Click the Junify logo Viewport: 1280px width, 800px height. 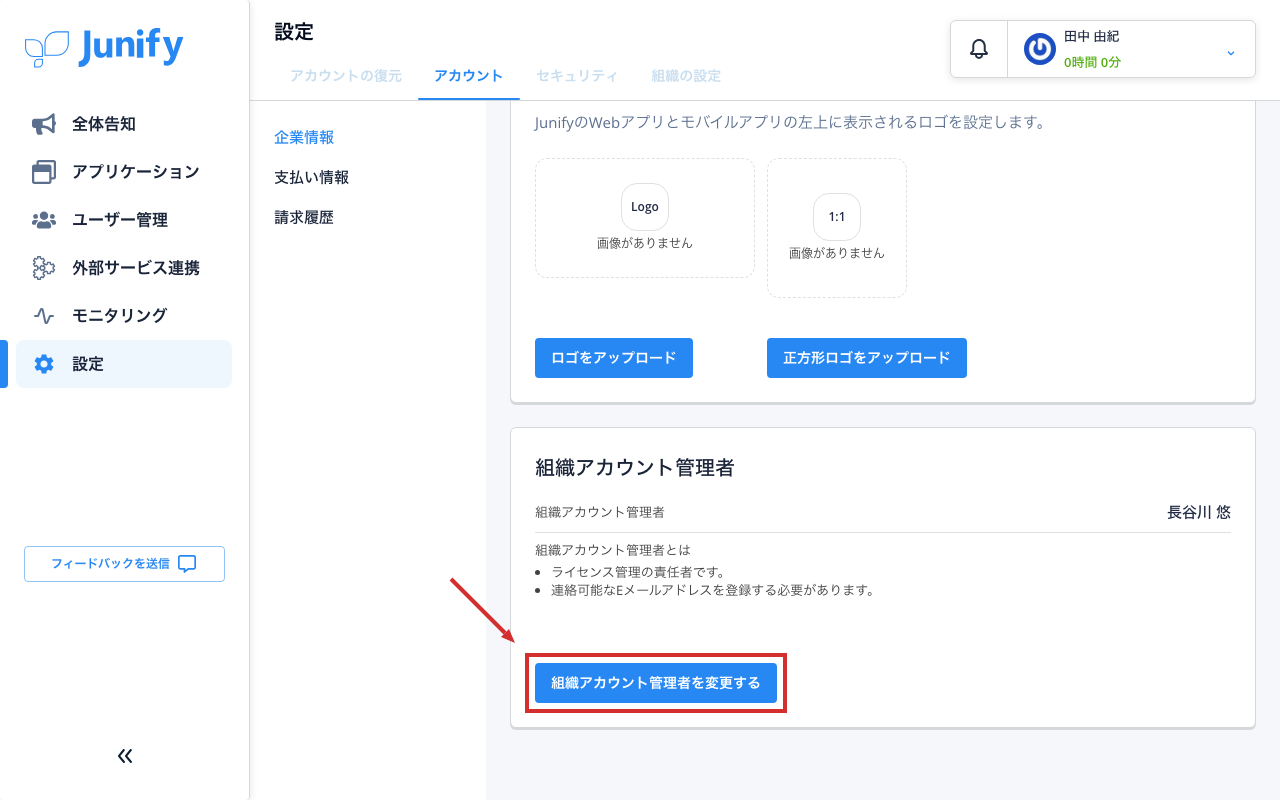click(104, 47)
